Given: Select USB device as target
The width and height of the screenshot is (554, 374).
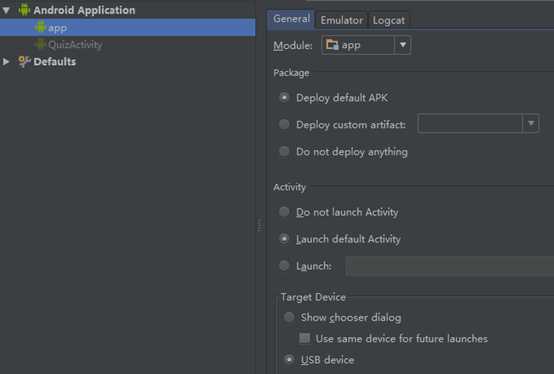Looking at the screenshot, I should 289,360.
